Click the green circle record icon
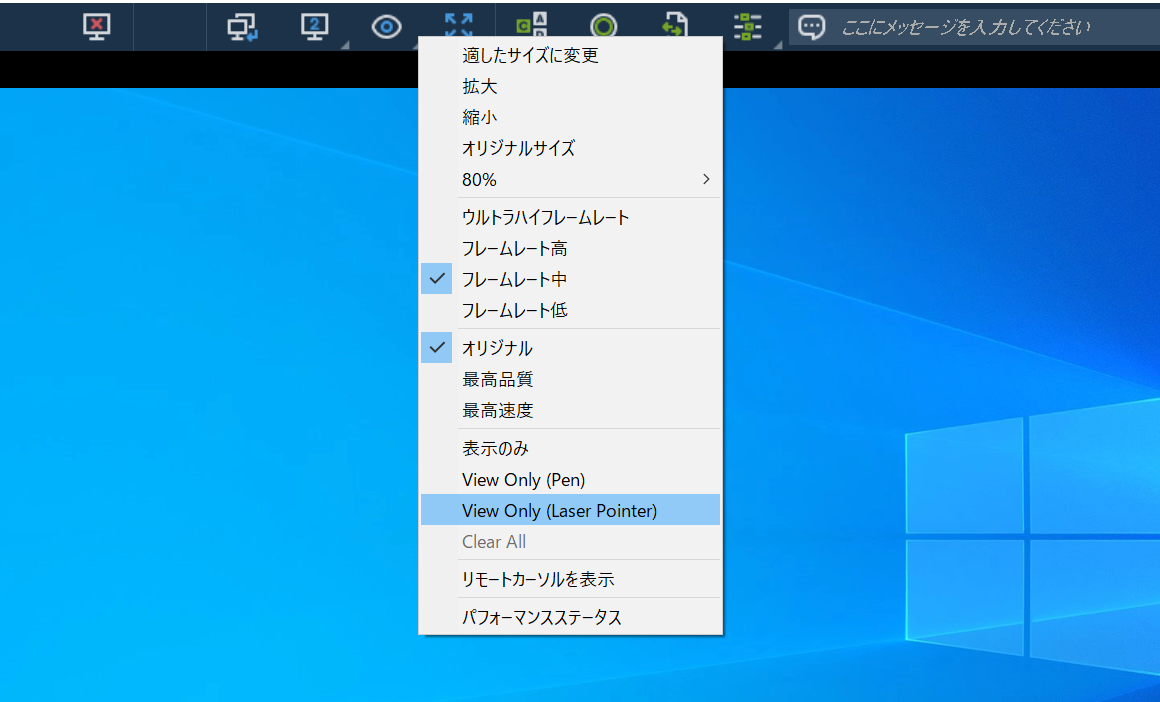 pos(604,26)
